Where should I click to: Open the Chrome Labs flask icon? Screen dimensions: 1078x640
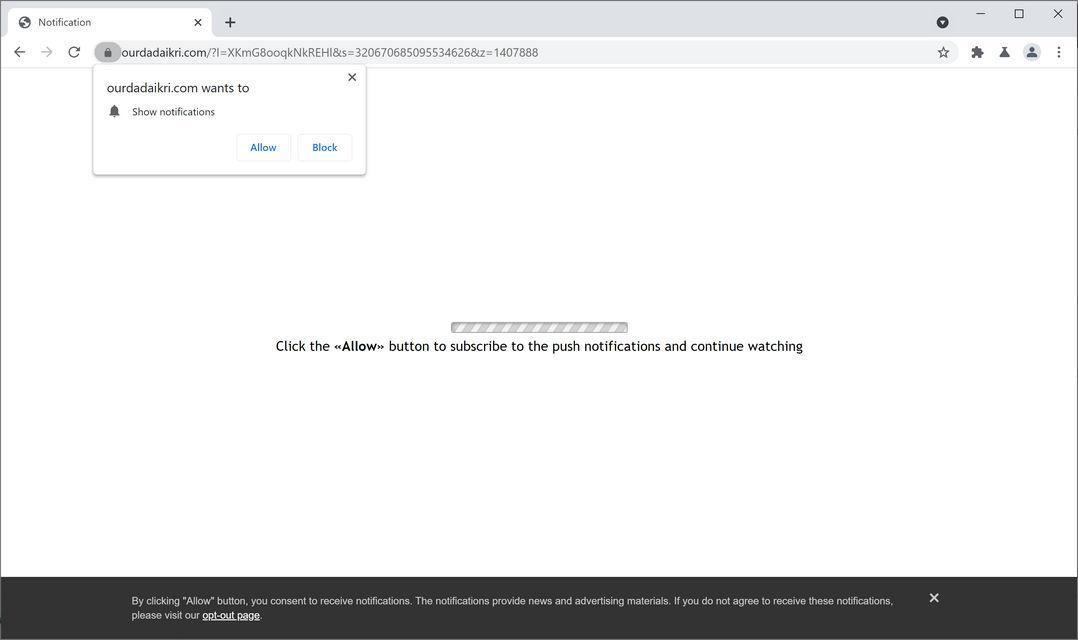coord(1004,51)
